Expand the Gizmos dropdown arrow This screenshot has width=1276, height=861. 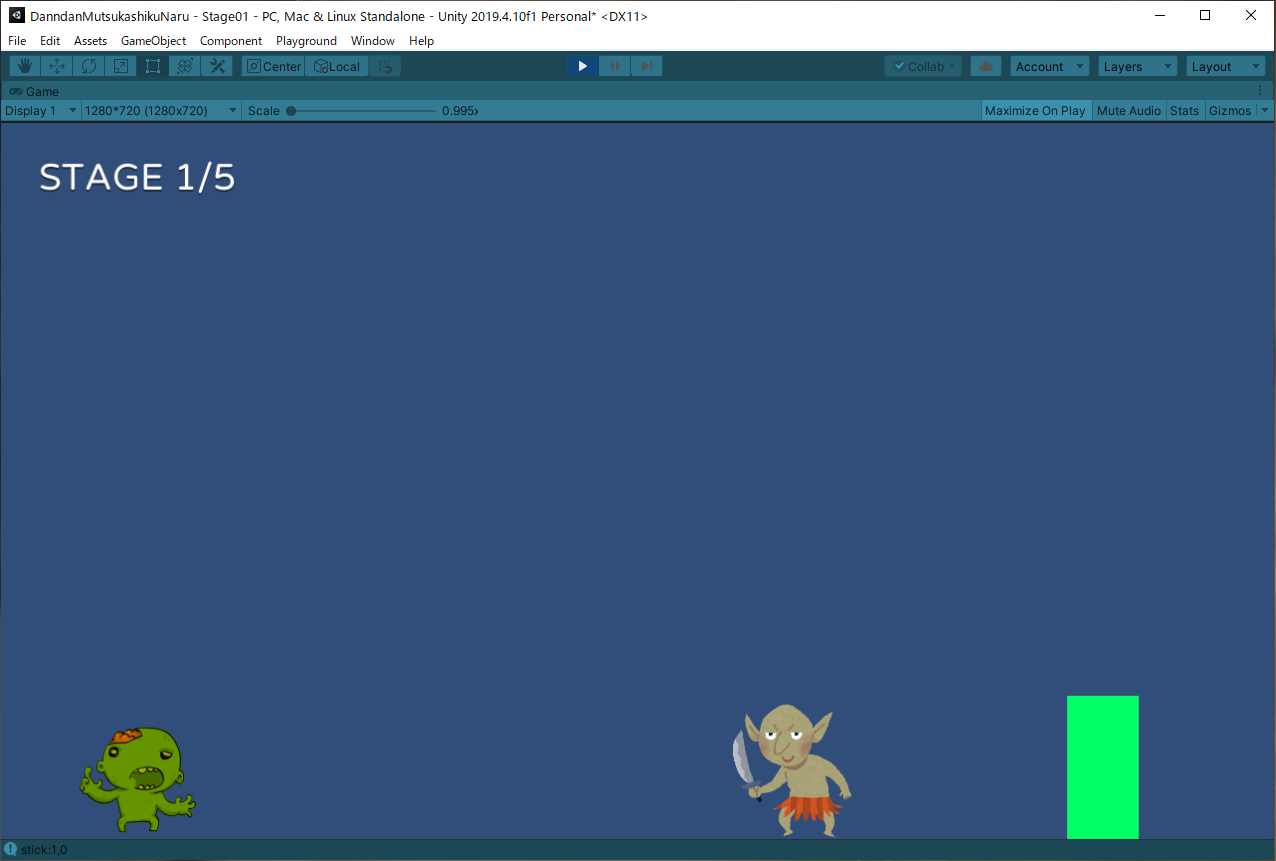click(x=1264, y=110)
